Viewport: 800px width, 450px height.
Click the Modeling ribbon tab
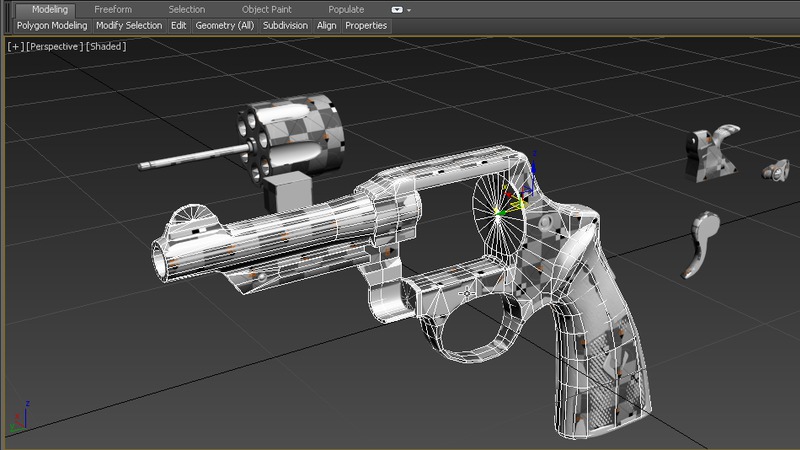click(50, 9)
